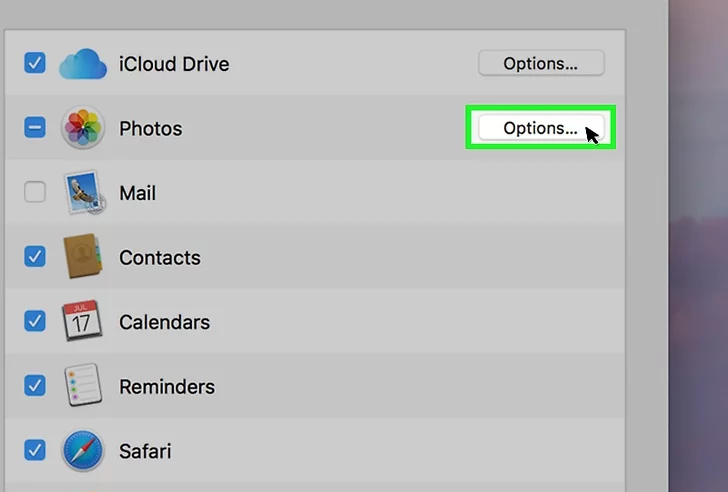Click the Safari compass icon

click(83, 451)
